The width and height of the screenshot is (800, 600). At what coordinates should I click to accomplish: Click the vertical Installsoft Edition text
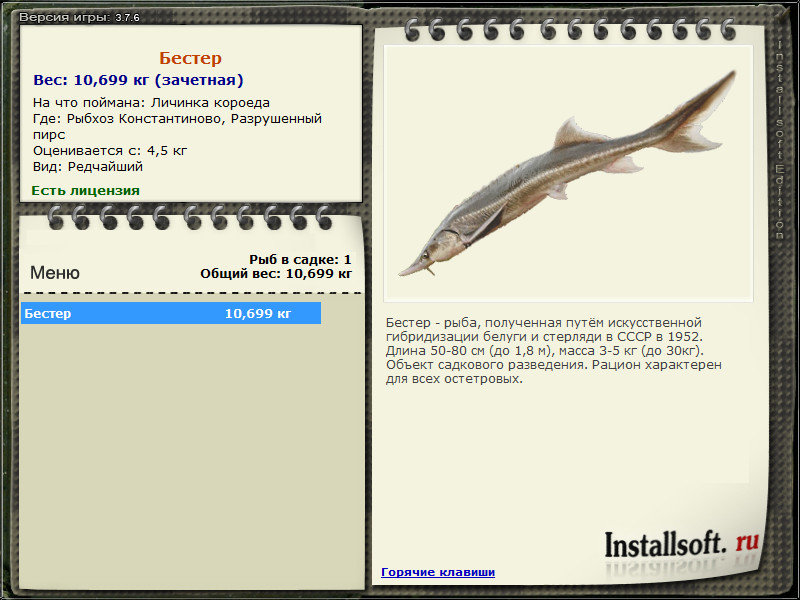pos(779,138)
